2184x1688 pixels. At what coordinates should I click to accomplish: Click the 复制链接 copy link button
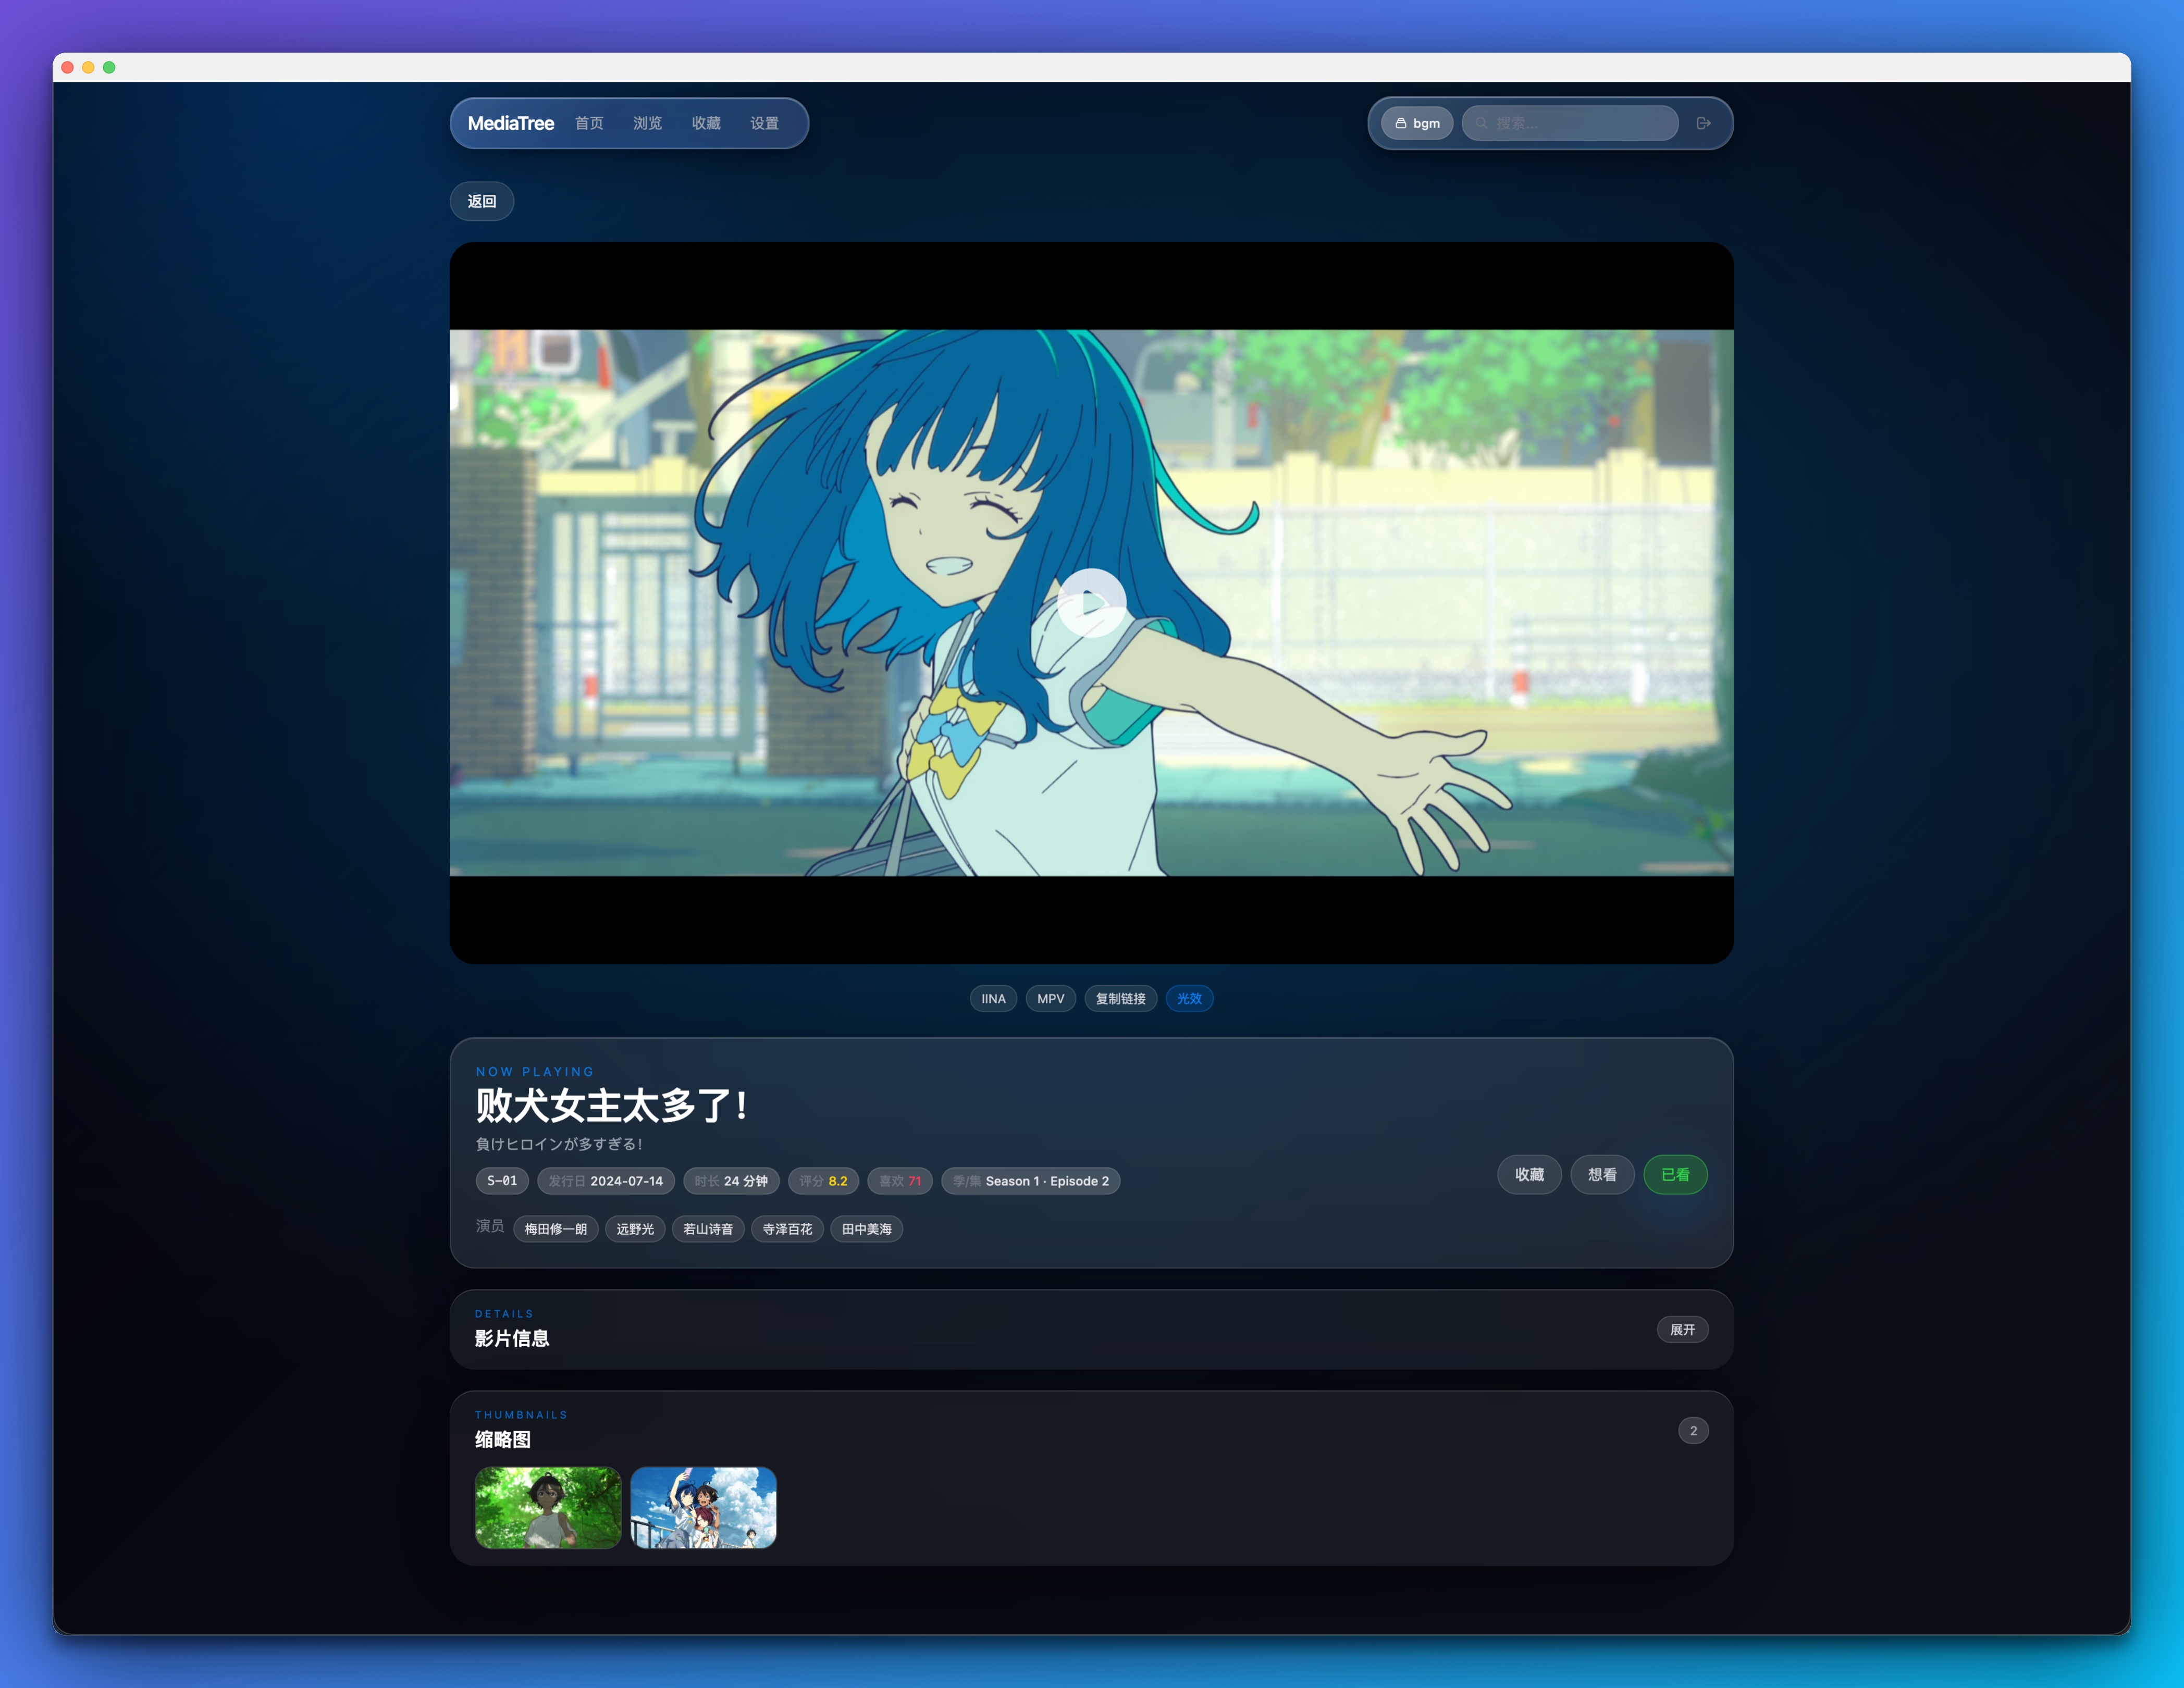coord(1120,998)
